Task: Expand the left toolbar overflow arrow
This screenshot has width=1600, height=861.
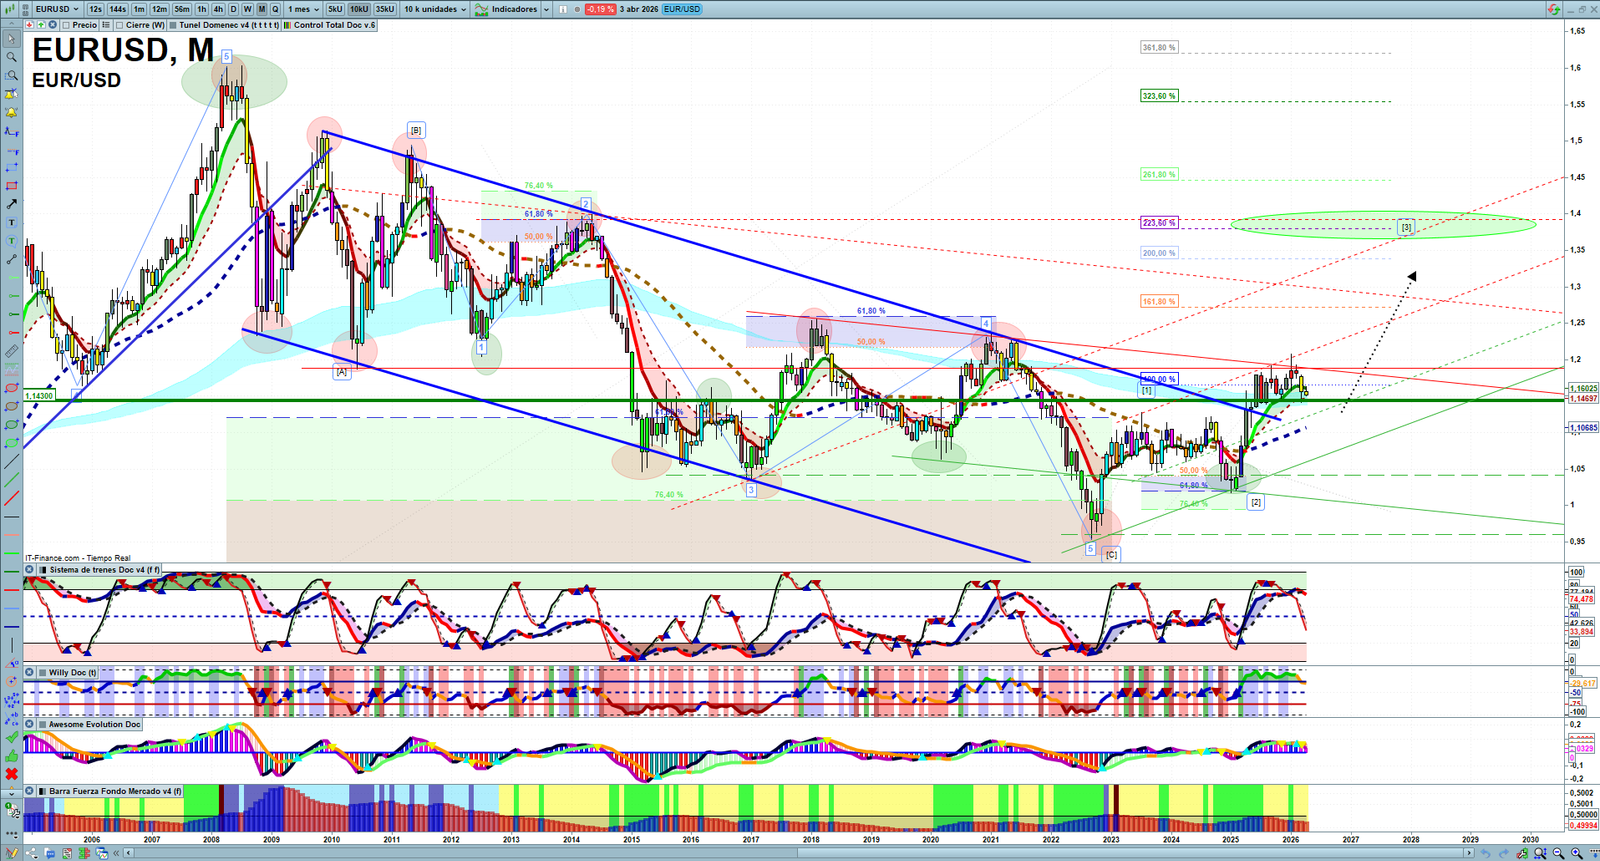Action: coord(11,793)
